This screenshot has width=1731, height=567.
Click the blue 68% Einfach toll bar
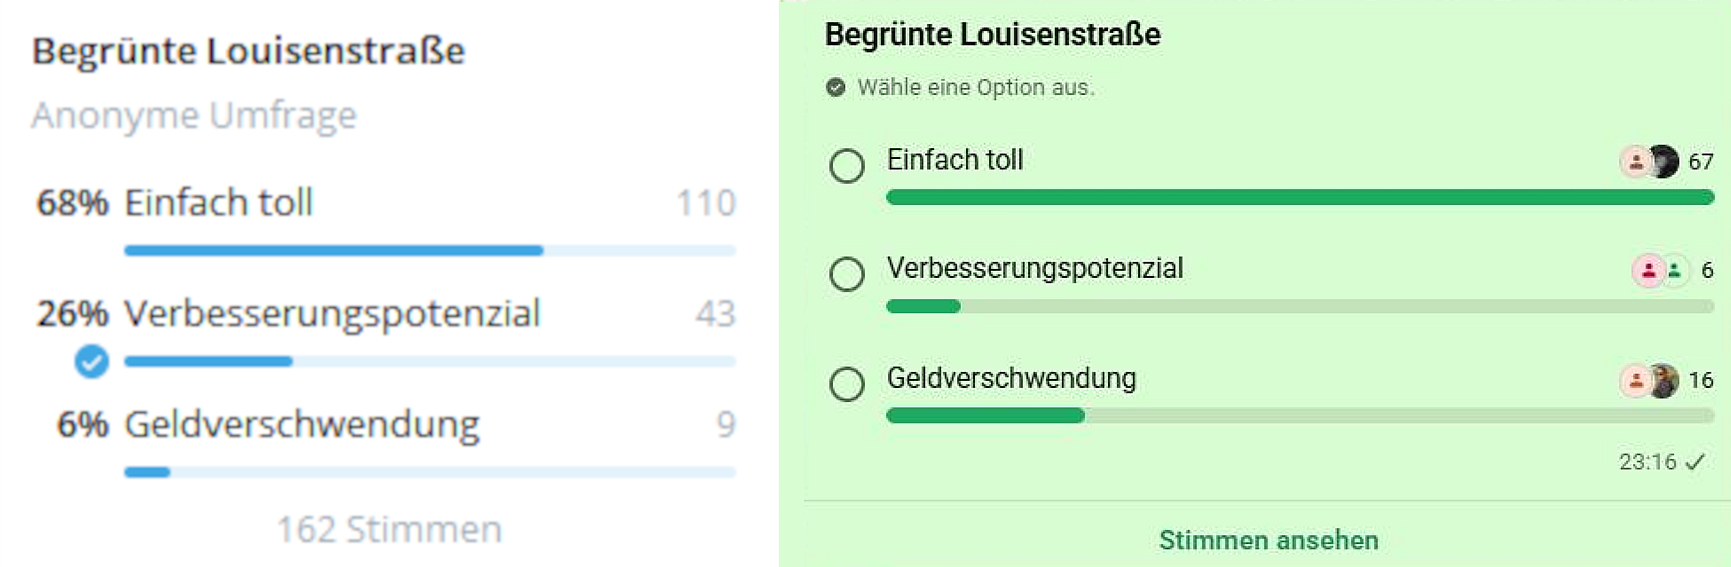tap(333, 250)
